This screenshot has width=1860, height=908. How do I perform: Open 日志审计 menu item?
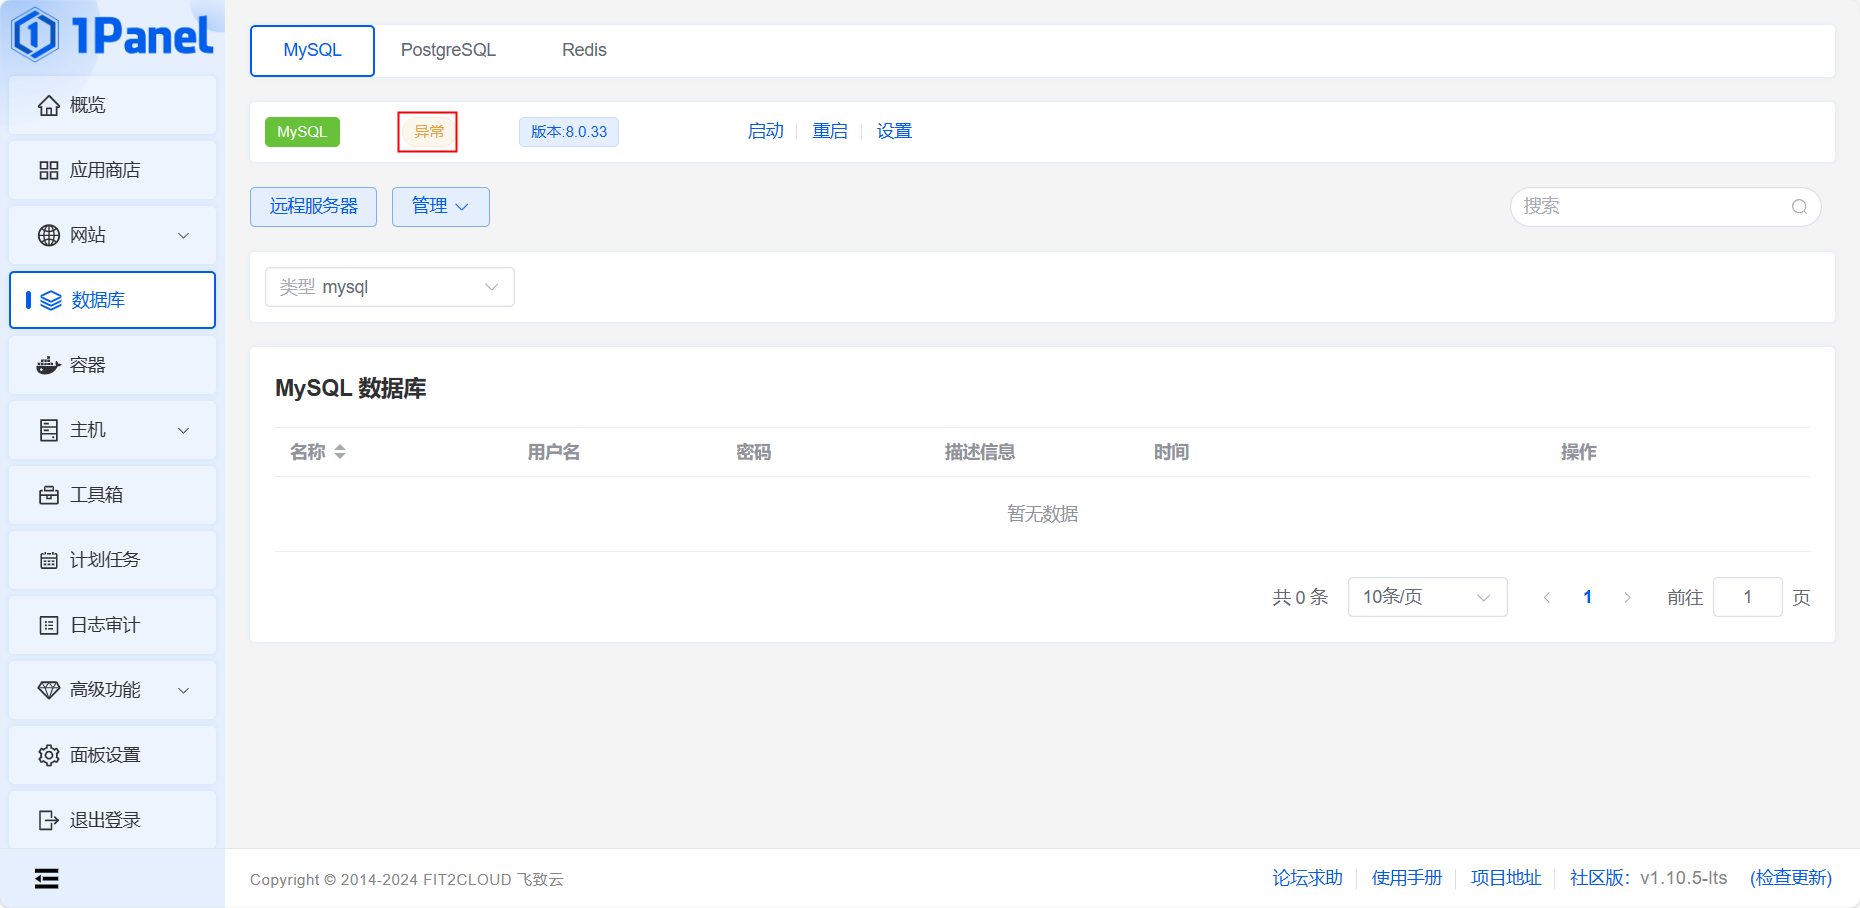[112, 625]
